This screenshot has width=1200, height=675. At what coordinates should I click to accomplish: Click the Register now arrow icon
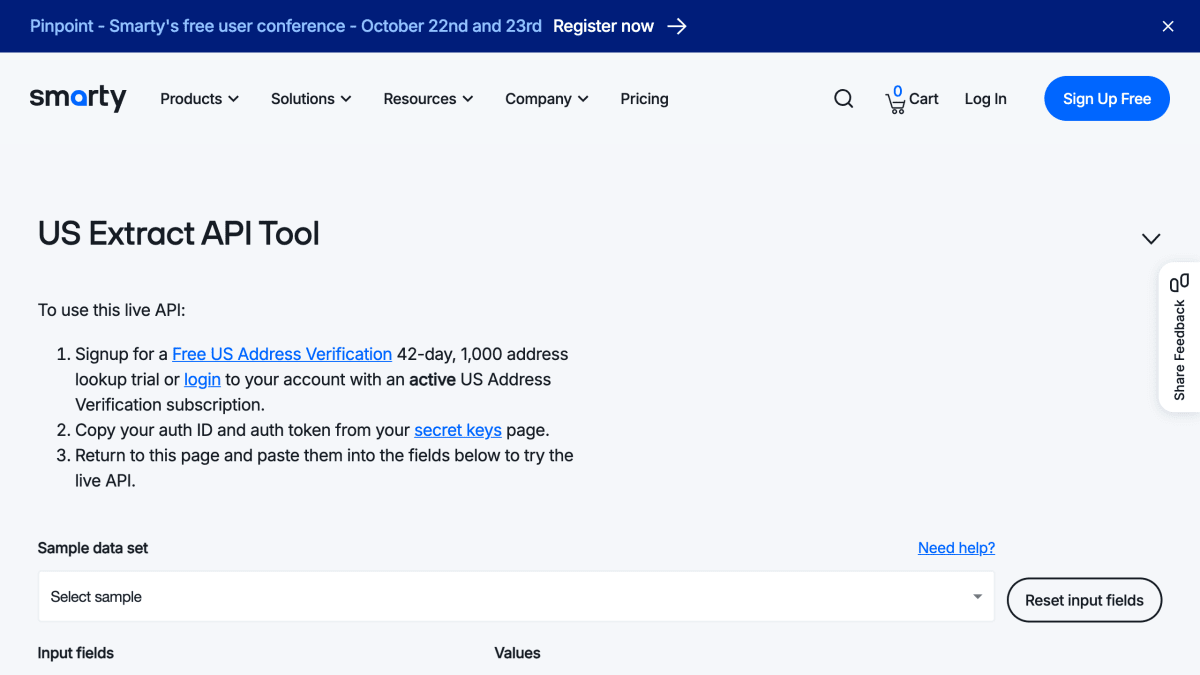pos(677,26)
